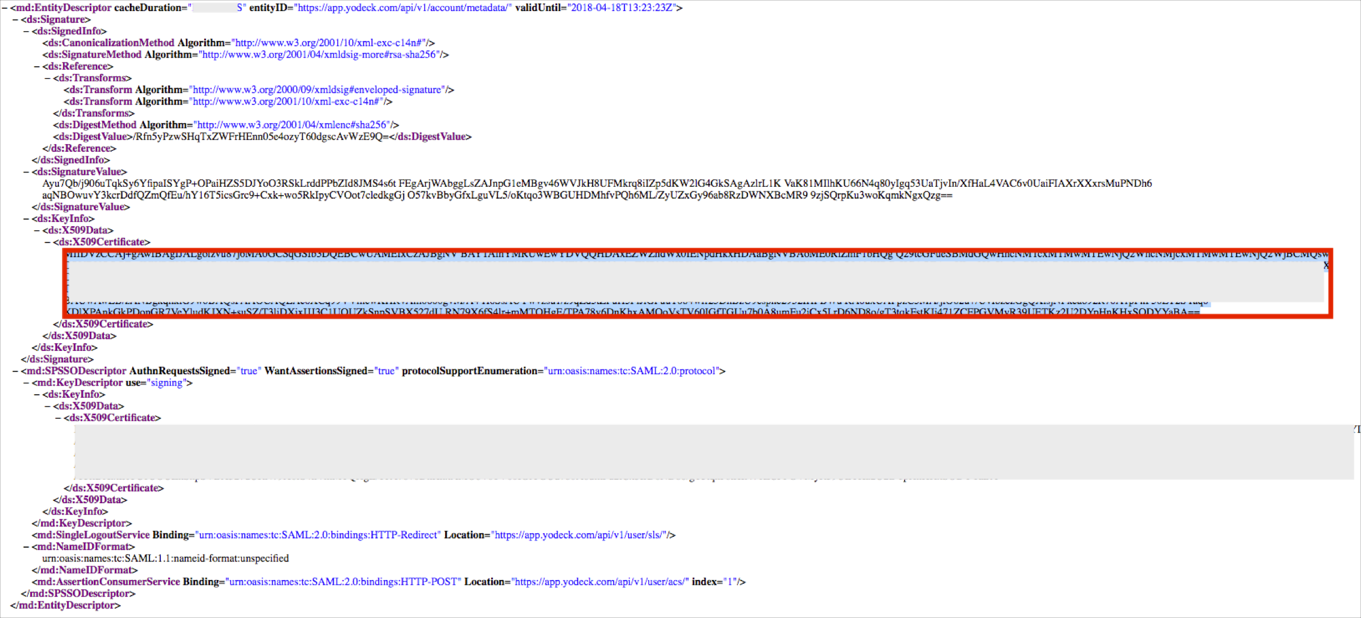Click the enveloped-signature Transform algorithm URL
Viewport: 1361px width, 618px height.
[318, 90]
